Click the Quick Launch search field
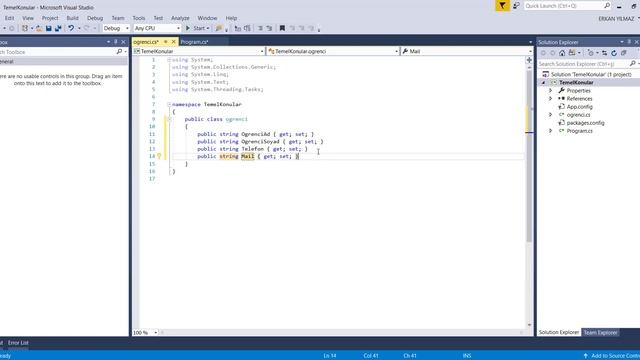This screenshot has width=640, height=360. (x=567, y=6)
